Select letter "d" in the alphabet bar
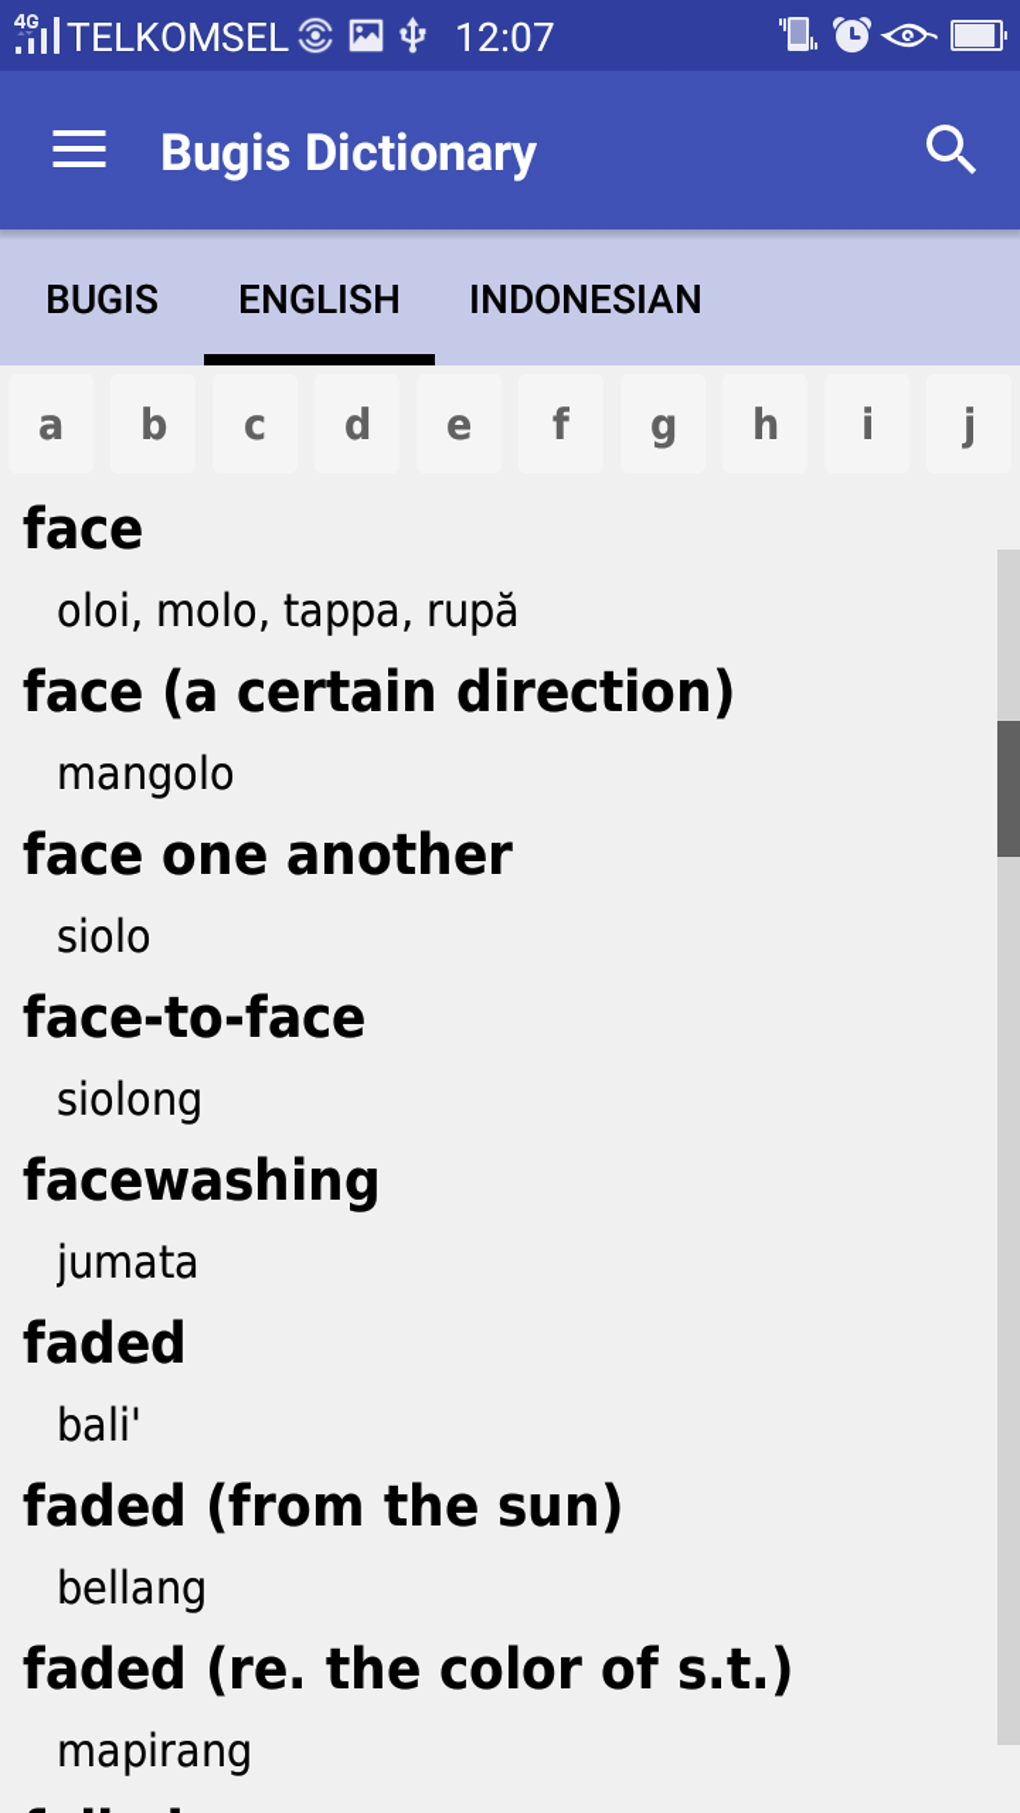This screenshot has width=1020, height=1813. 356,424
